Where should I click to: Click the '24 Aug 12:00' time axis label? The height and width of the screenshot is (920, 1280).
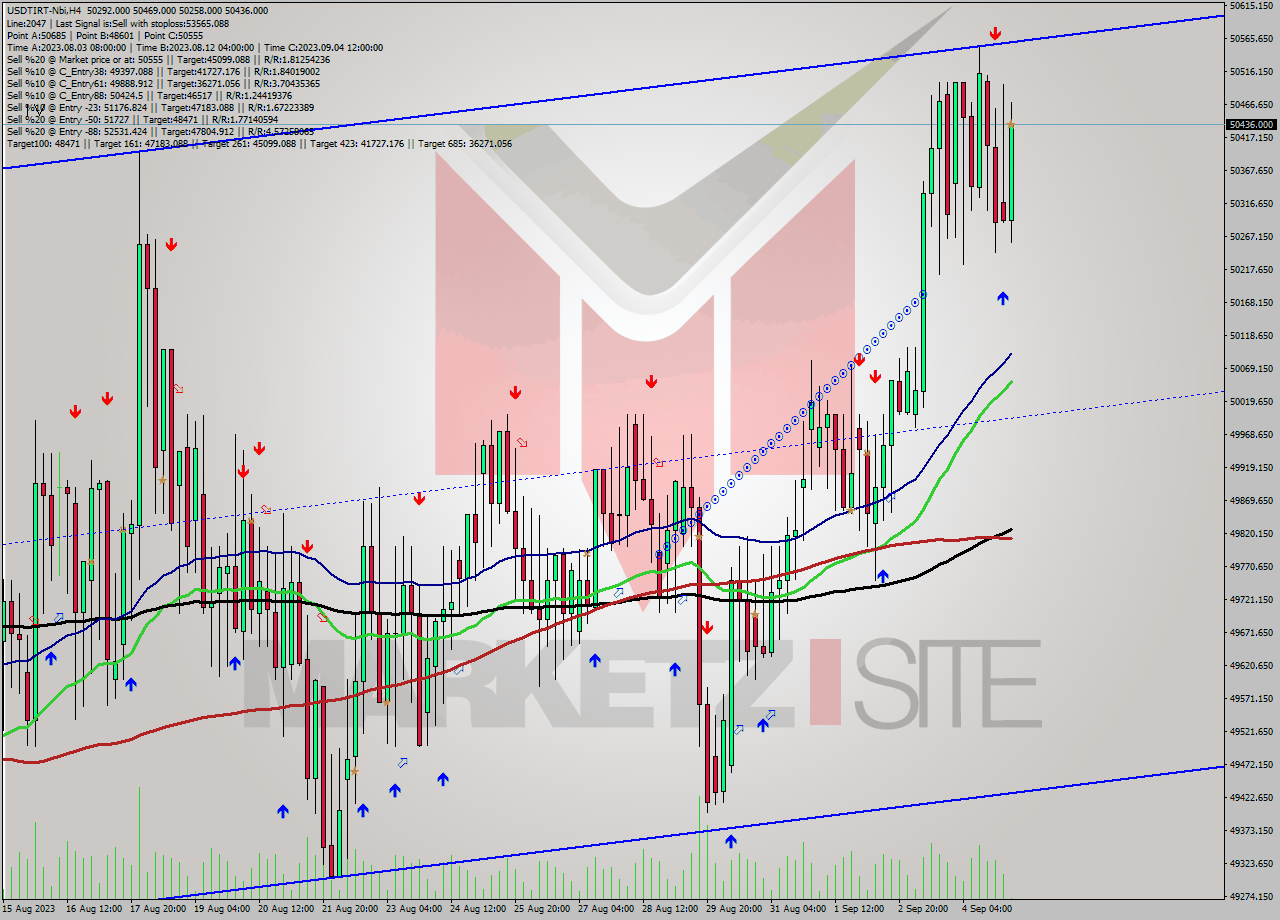click(478, 909)
